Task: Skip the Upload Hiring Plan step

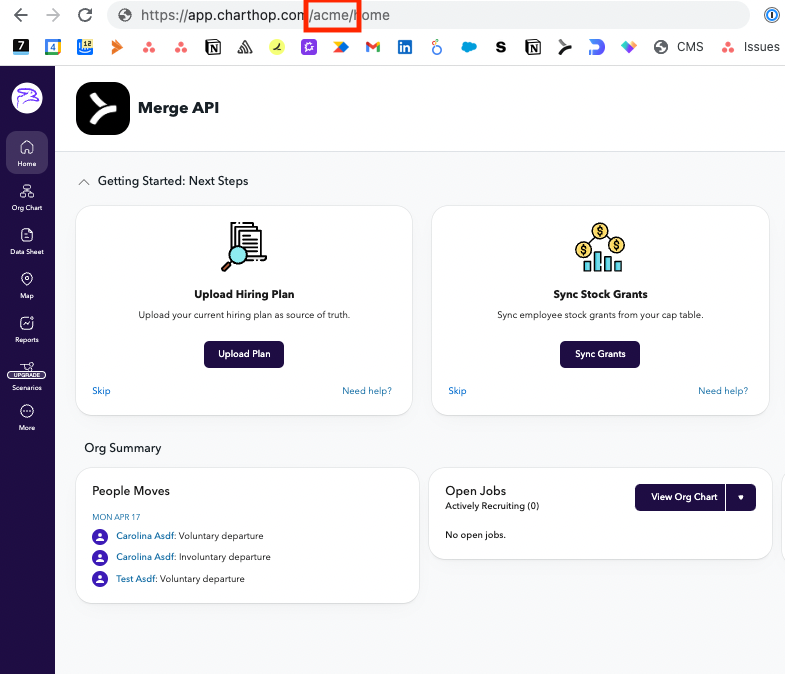Action: 101,391
